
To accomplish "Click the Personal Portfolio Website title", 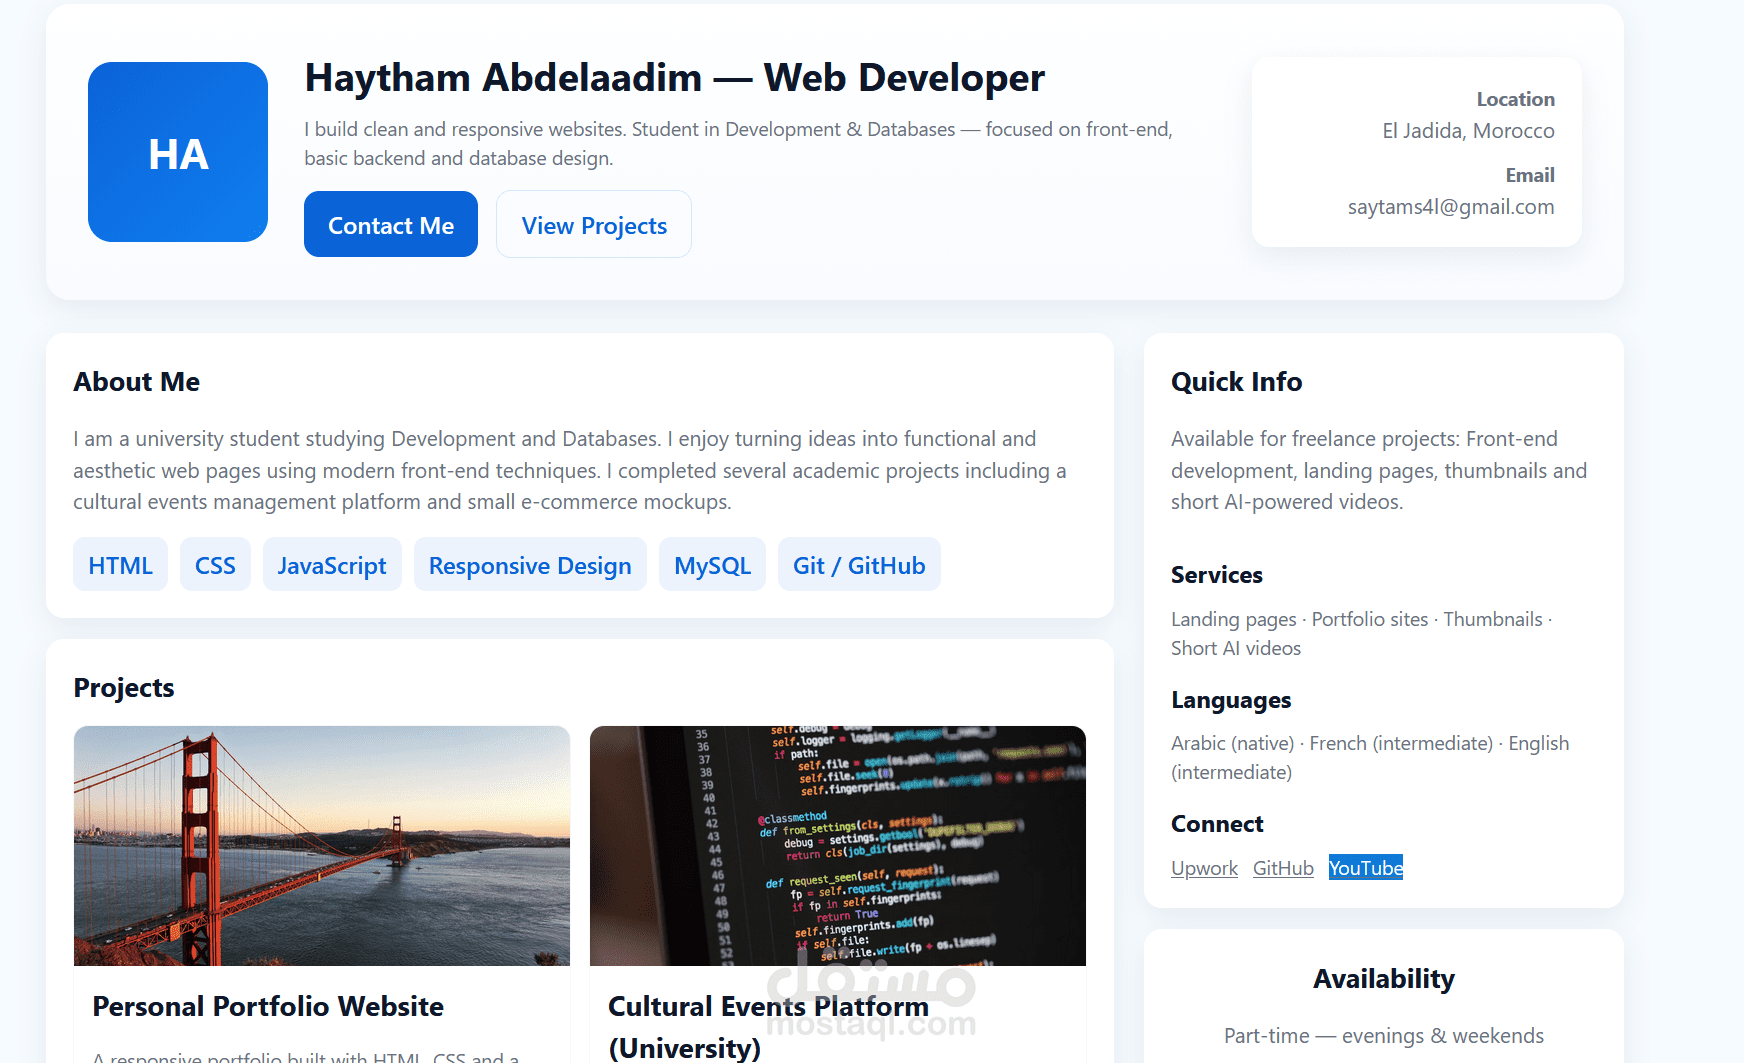I will tap(267, 1006).
